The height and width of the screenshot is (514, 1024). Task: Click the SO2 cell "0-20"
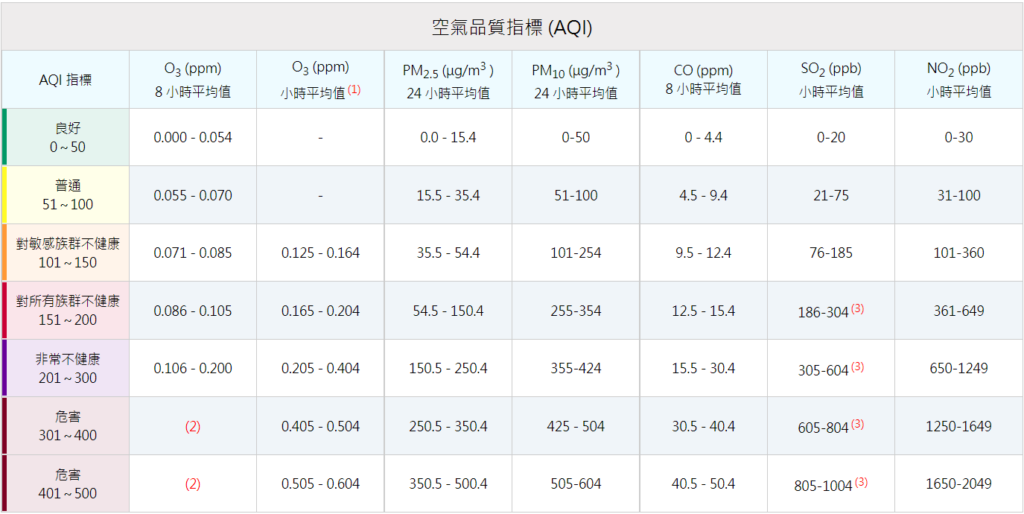coord(831,138)
